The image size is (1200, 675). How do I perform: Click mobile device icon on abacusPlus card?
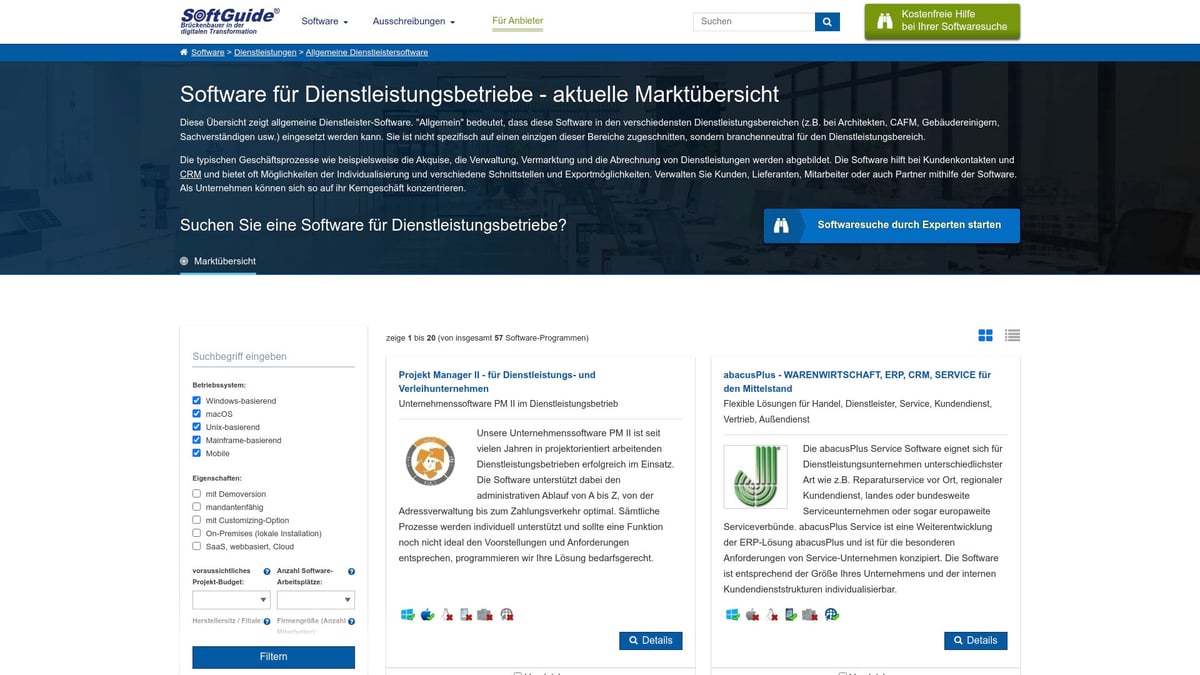click(791, 615)
